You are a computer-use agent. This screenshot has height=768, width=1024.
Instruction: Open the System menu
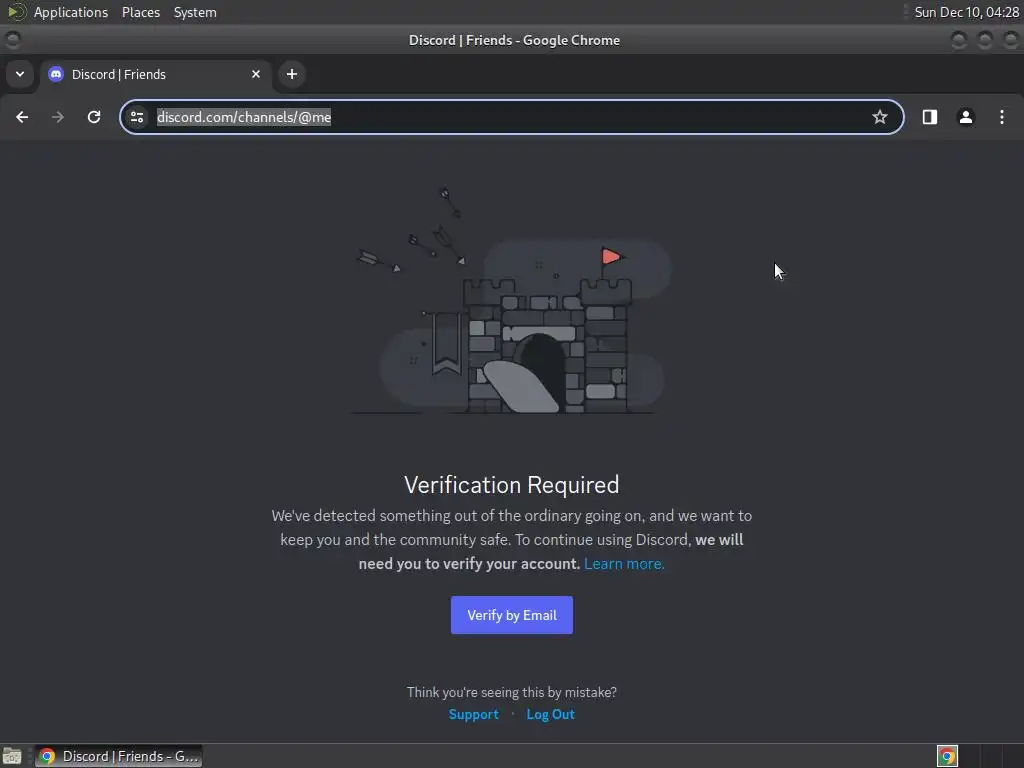pyautogui.click(x=195, y=12)
